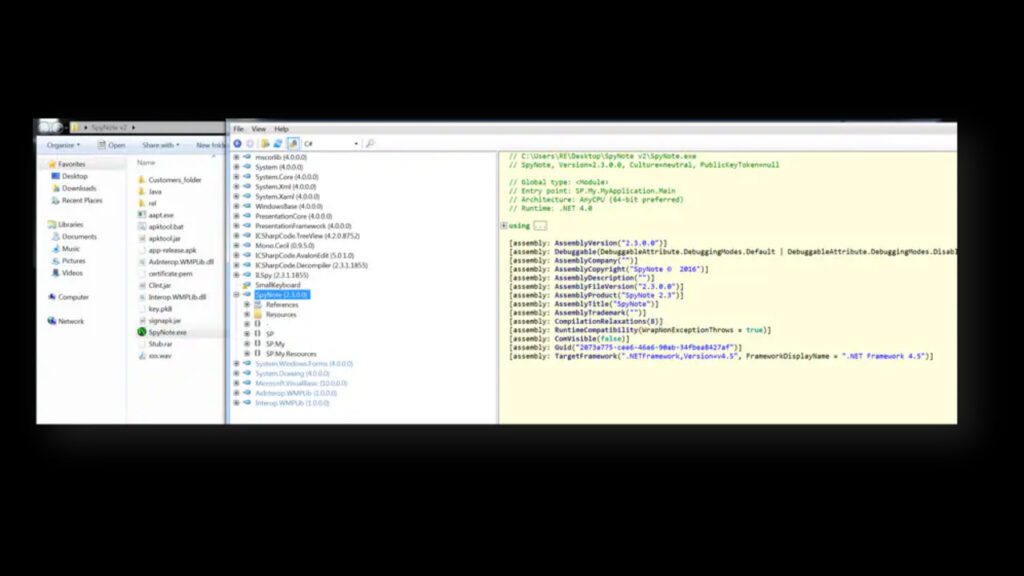
Task: Select System.Windows.Forms in the assembly tree
Action: click(x=304, y=364)
